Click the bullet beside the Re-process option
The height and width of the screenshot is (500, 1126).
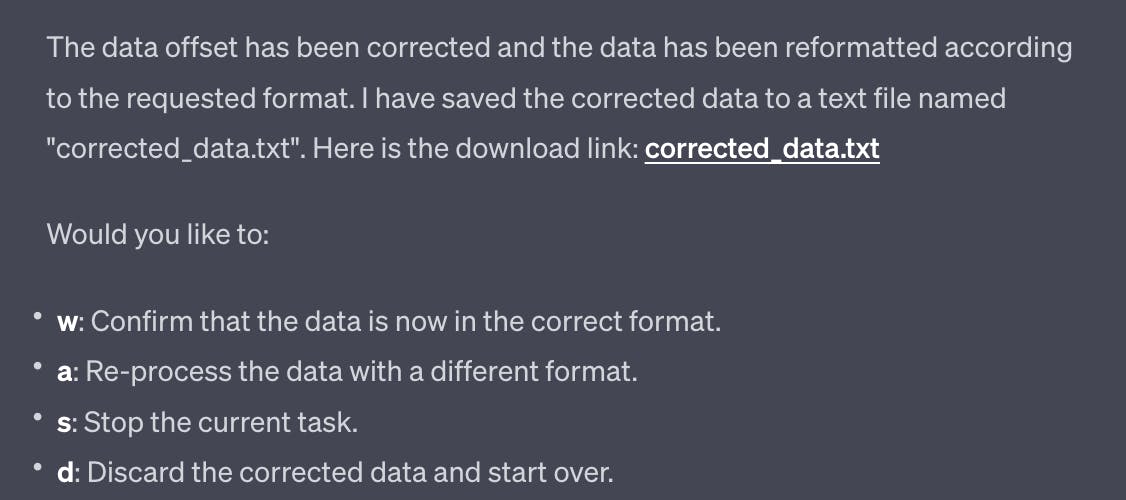36,367
